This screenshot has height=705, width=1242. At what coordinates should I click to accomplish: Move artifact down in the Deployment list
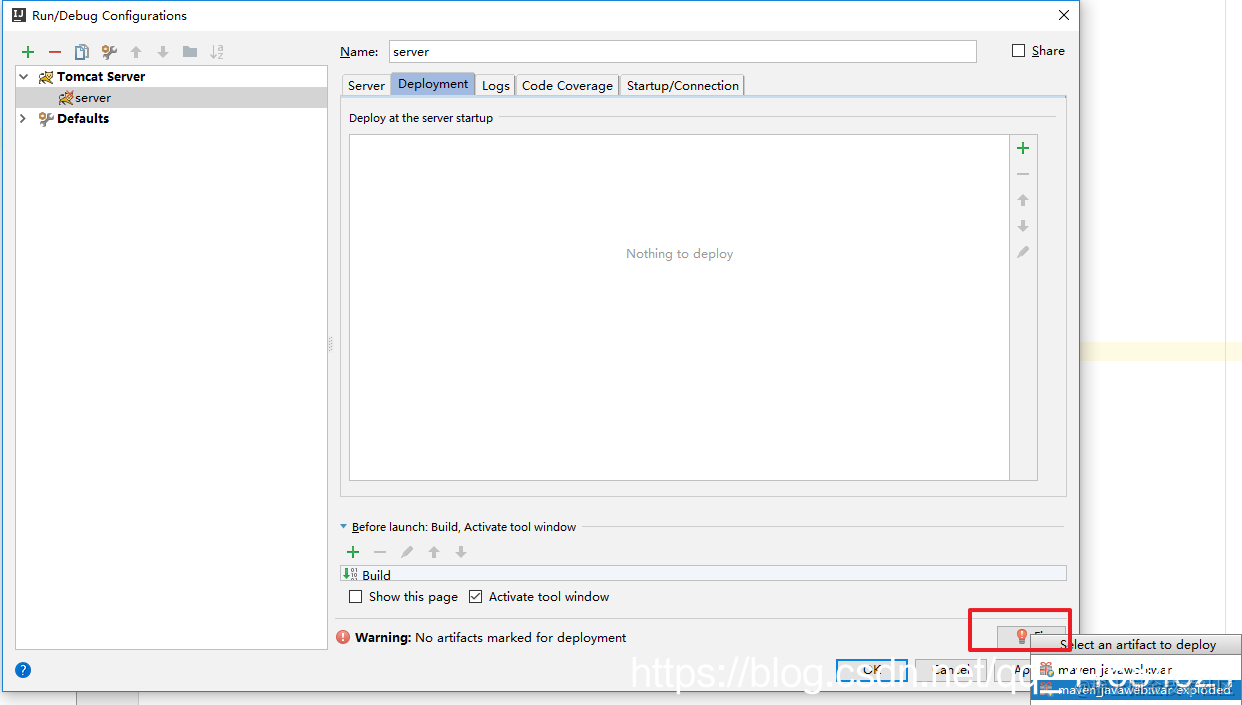(x=1023, y=226)
